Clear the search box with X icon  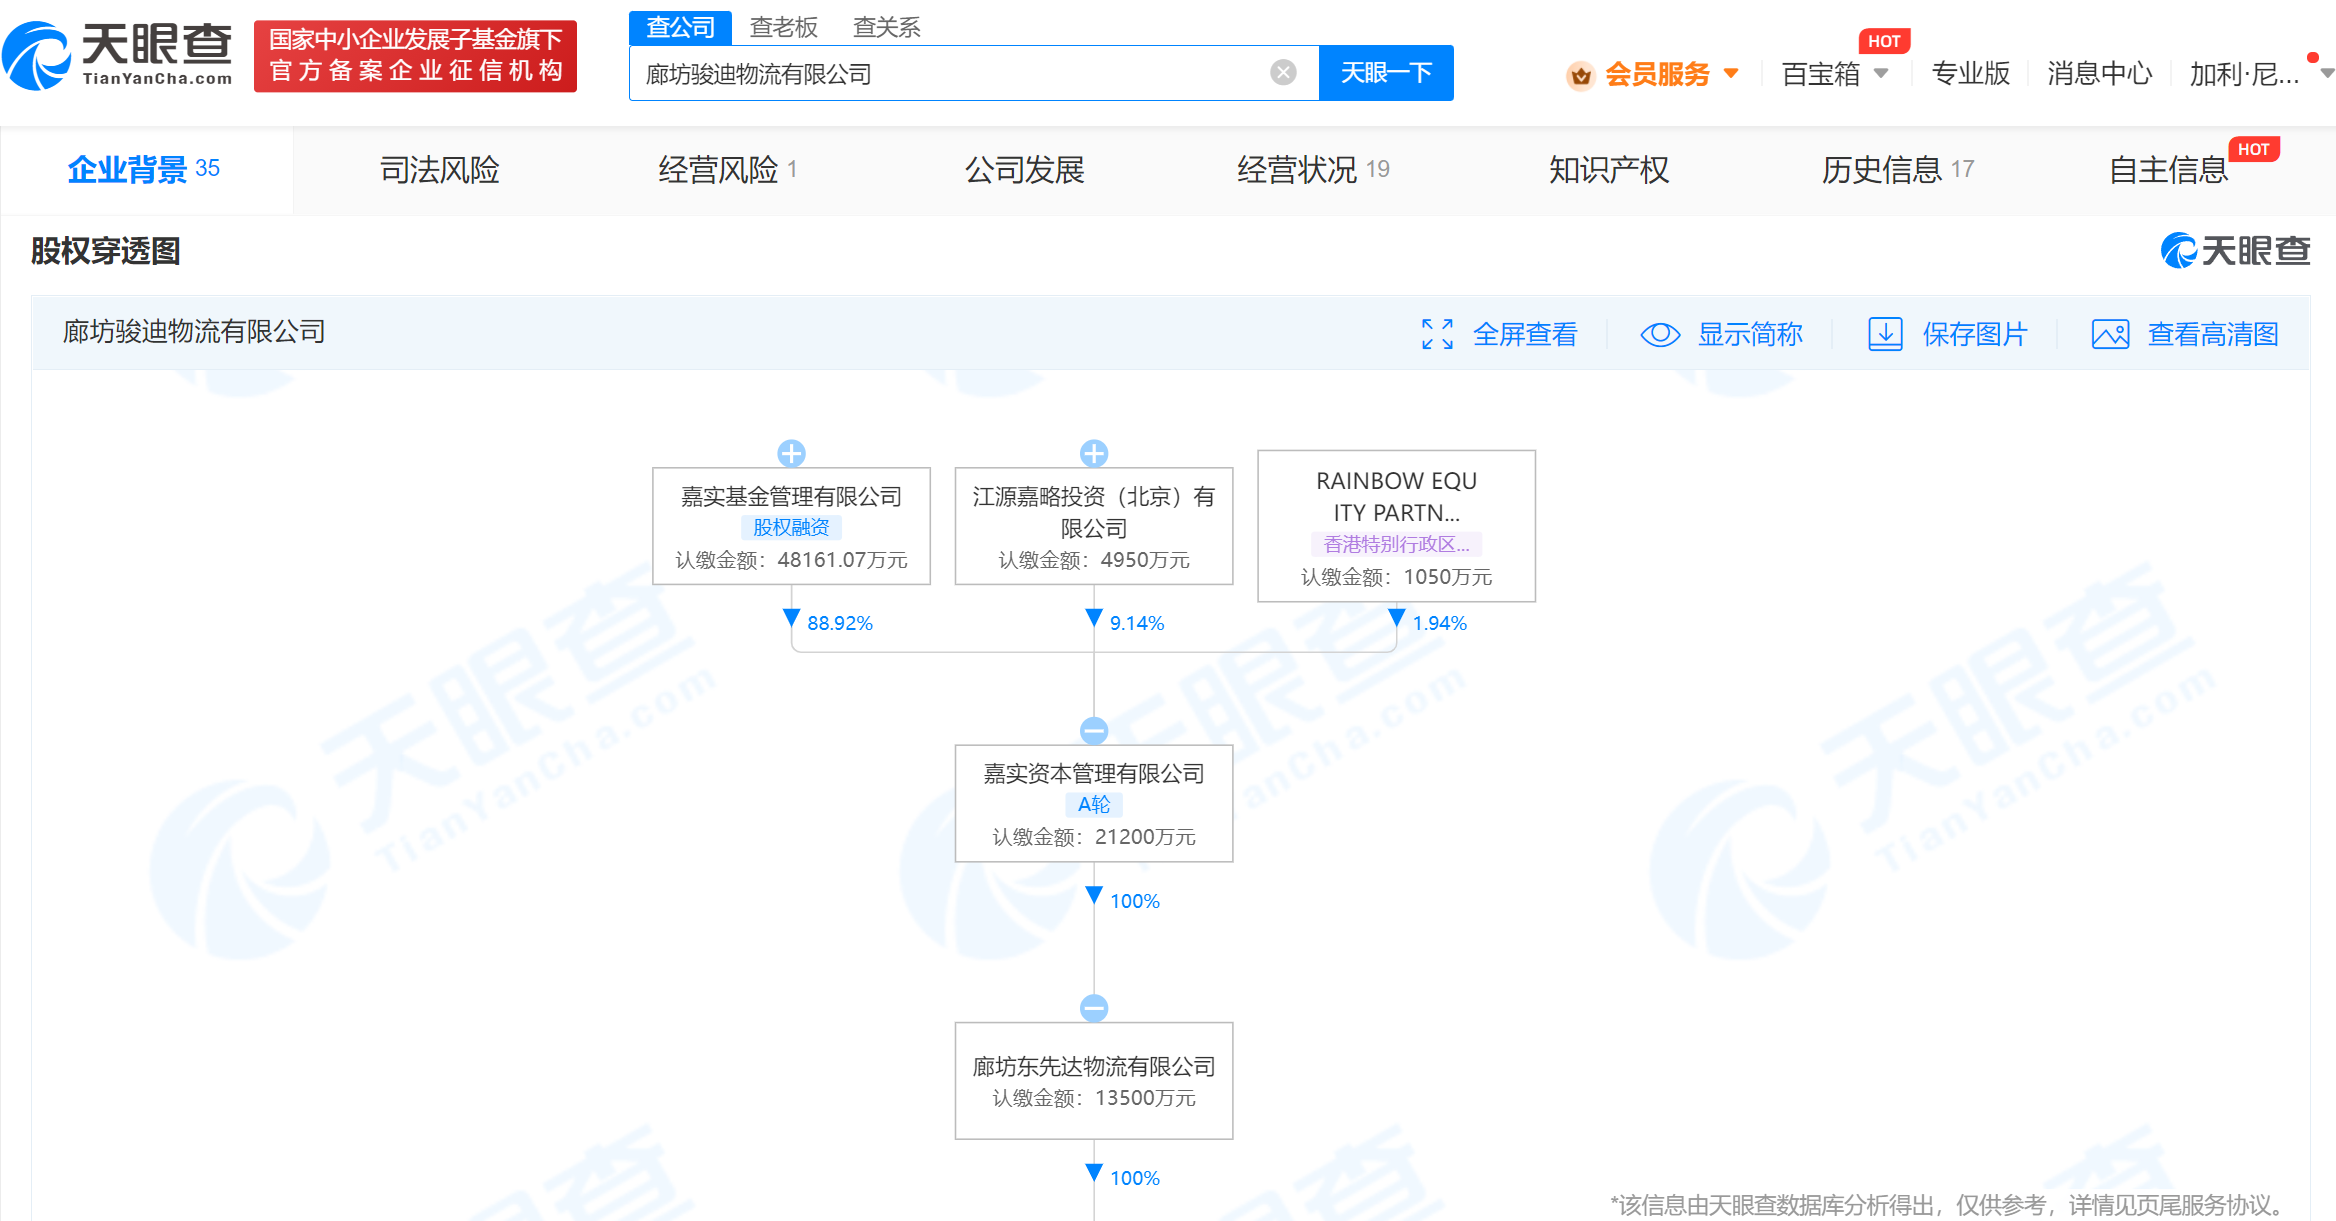click(1283, 73)
